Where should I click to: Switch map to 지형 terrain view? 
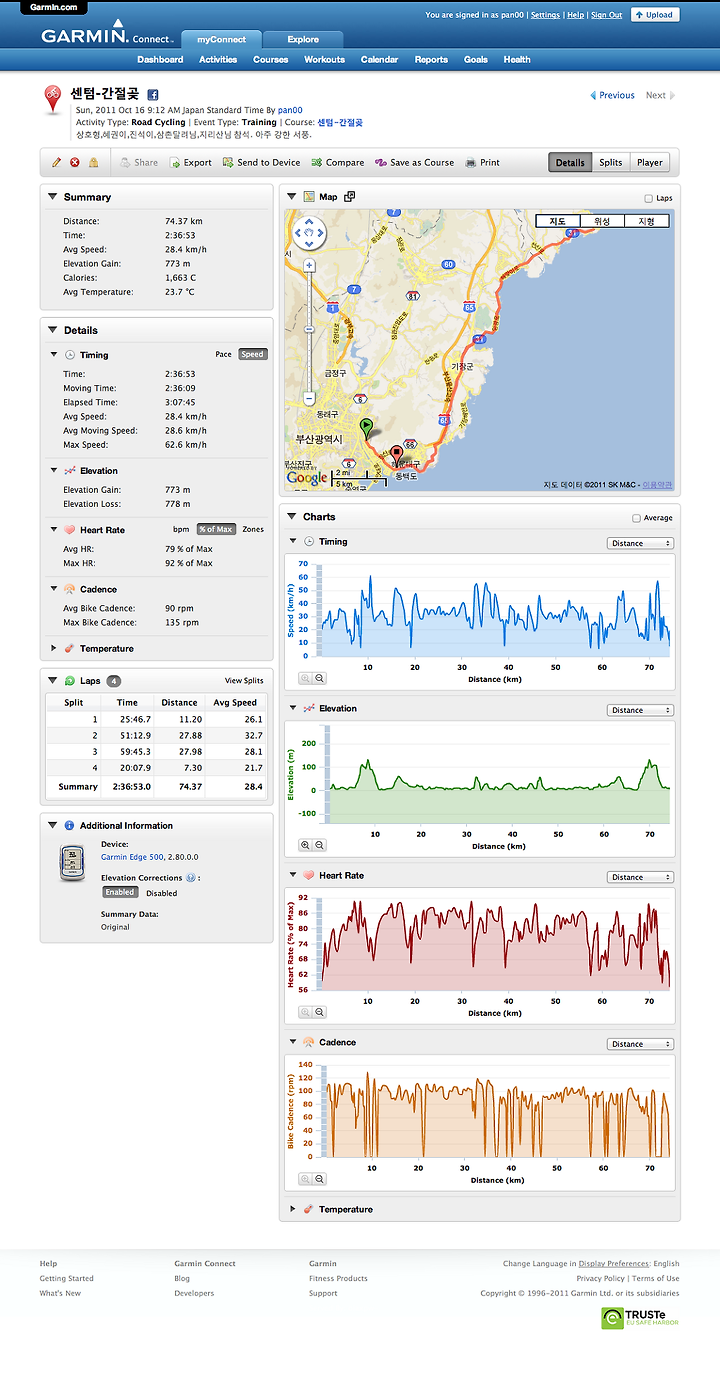(x=647, y=221)
